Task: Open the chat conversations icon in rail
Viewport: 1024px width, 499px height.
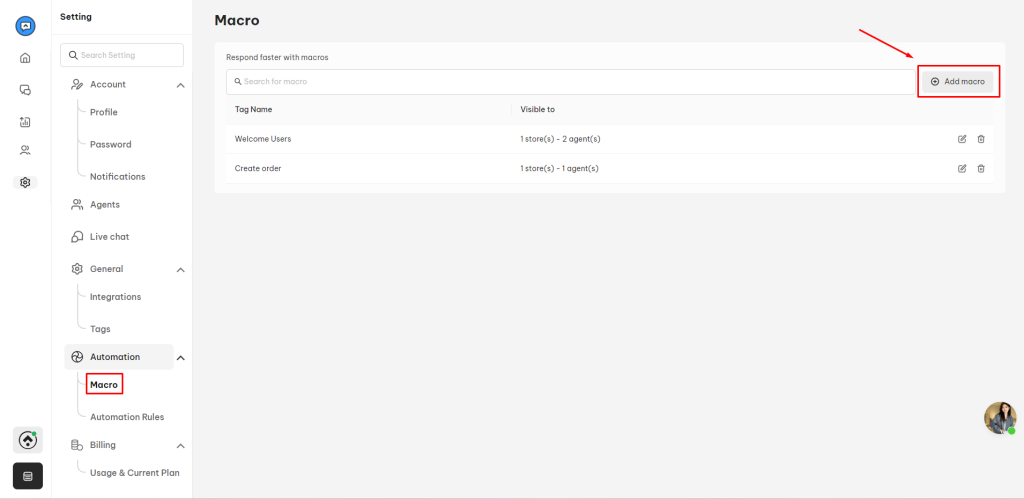Action: [x=25, y=89]
